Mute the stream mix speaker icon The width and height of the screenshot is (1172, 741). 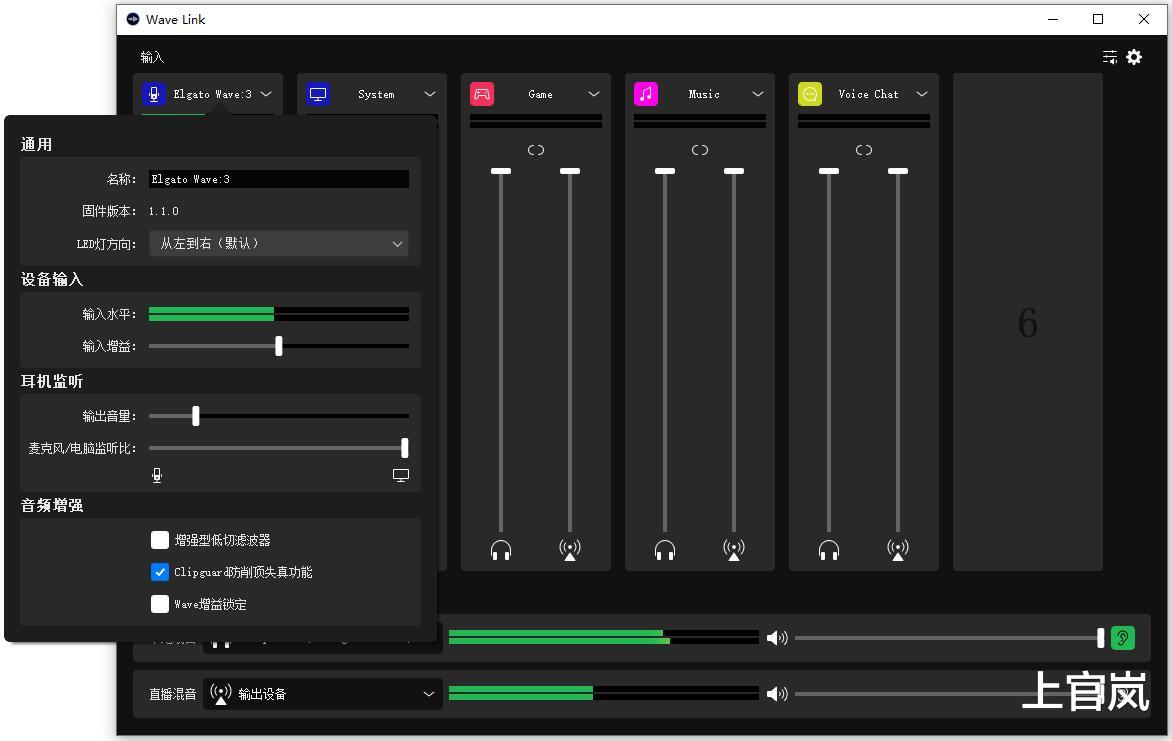coord(777,694)
